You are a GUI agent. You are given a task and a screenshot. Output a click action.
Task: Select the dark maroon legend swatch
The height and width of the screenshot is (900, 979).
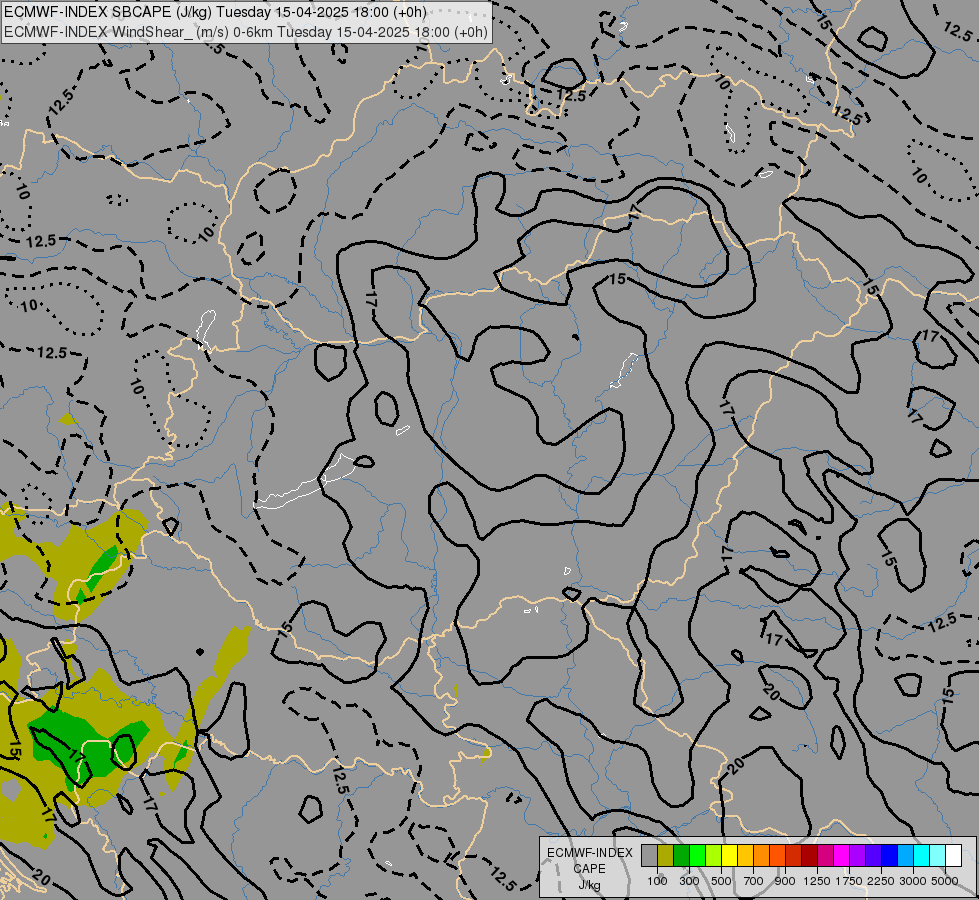coord(809,856)
